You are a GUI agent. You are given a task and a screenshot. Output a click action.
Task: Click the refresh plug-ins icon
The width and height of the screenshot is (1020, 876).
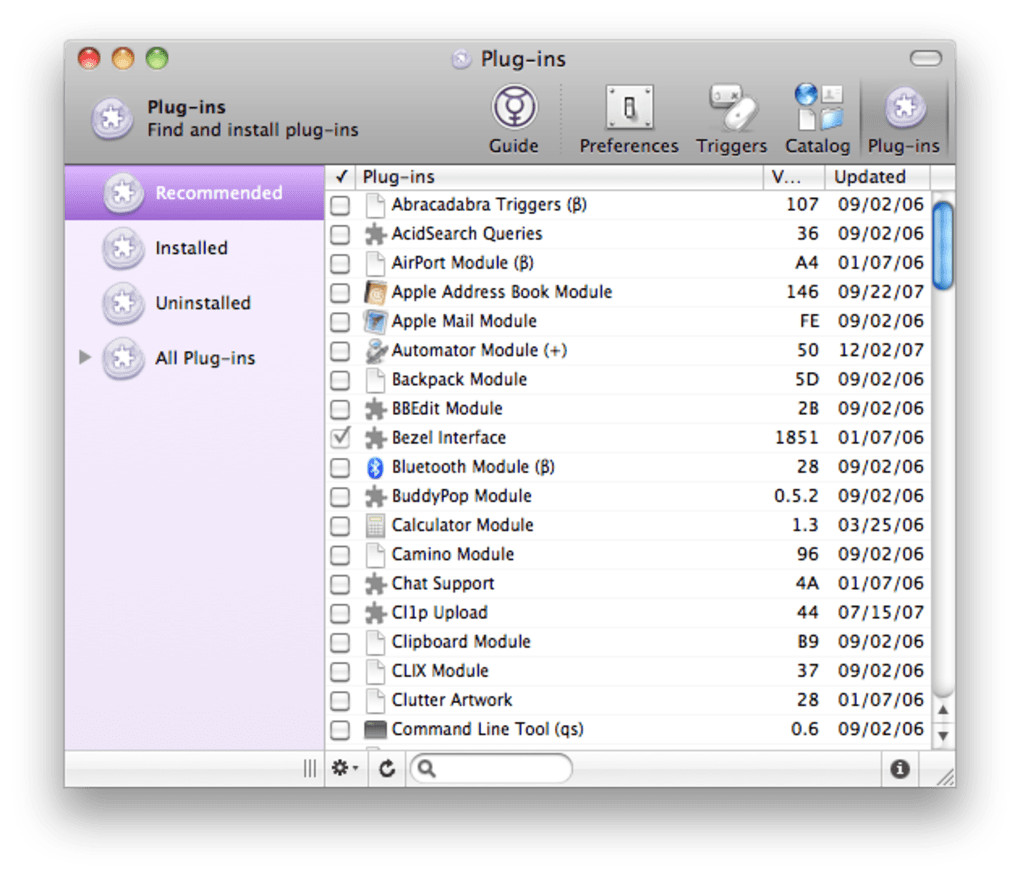[x=387, y=769]
